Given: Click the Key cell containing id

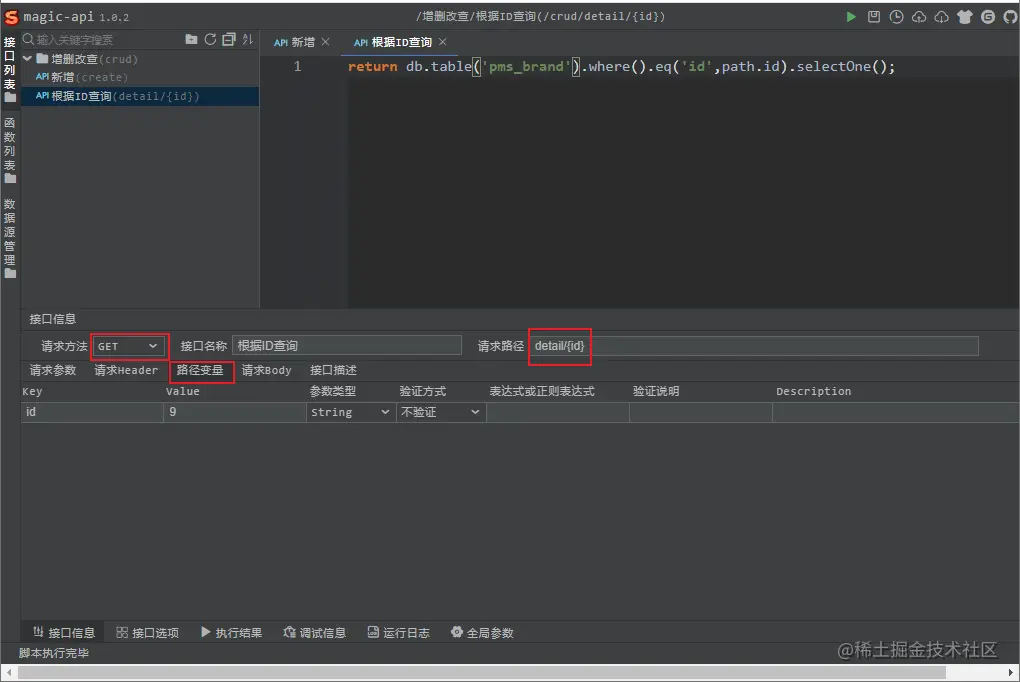Looking at the screenshot, I should point(92,412).
